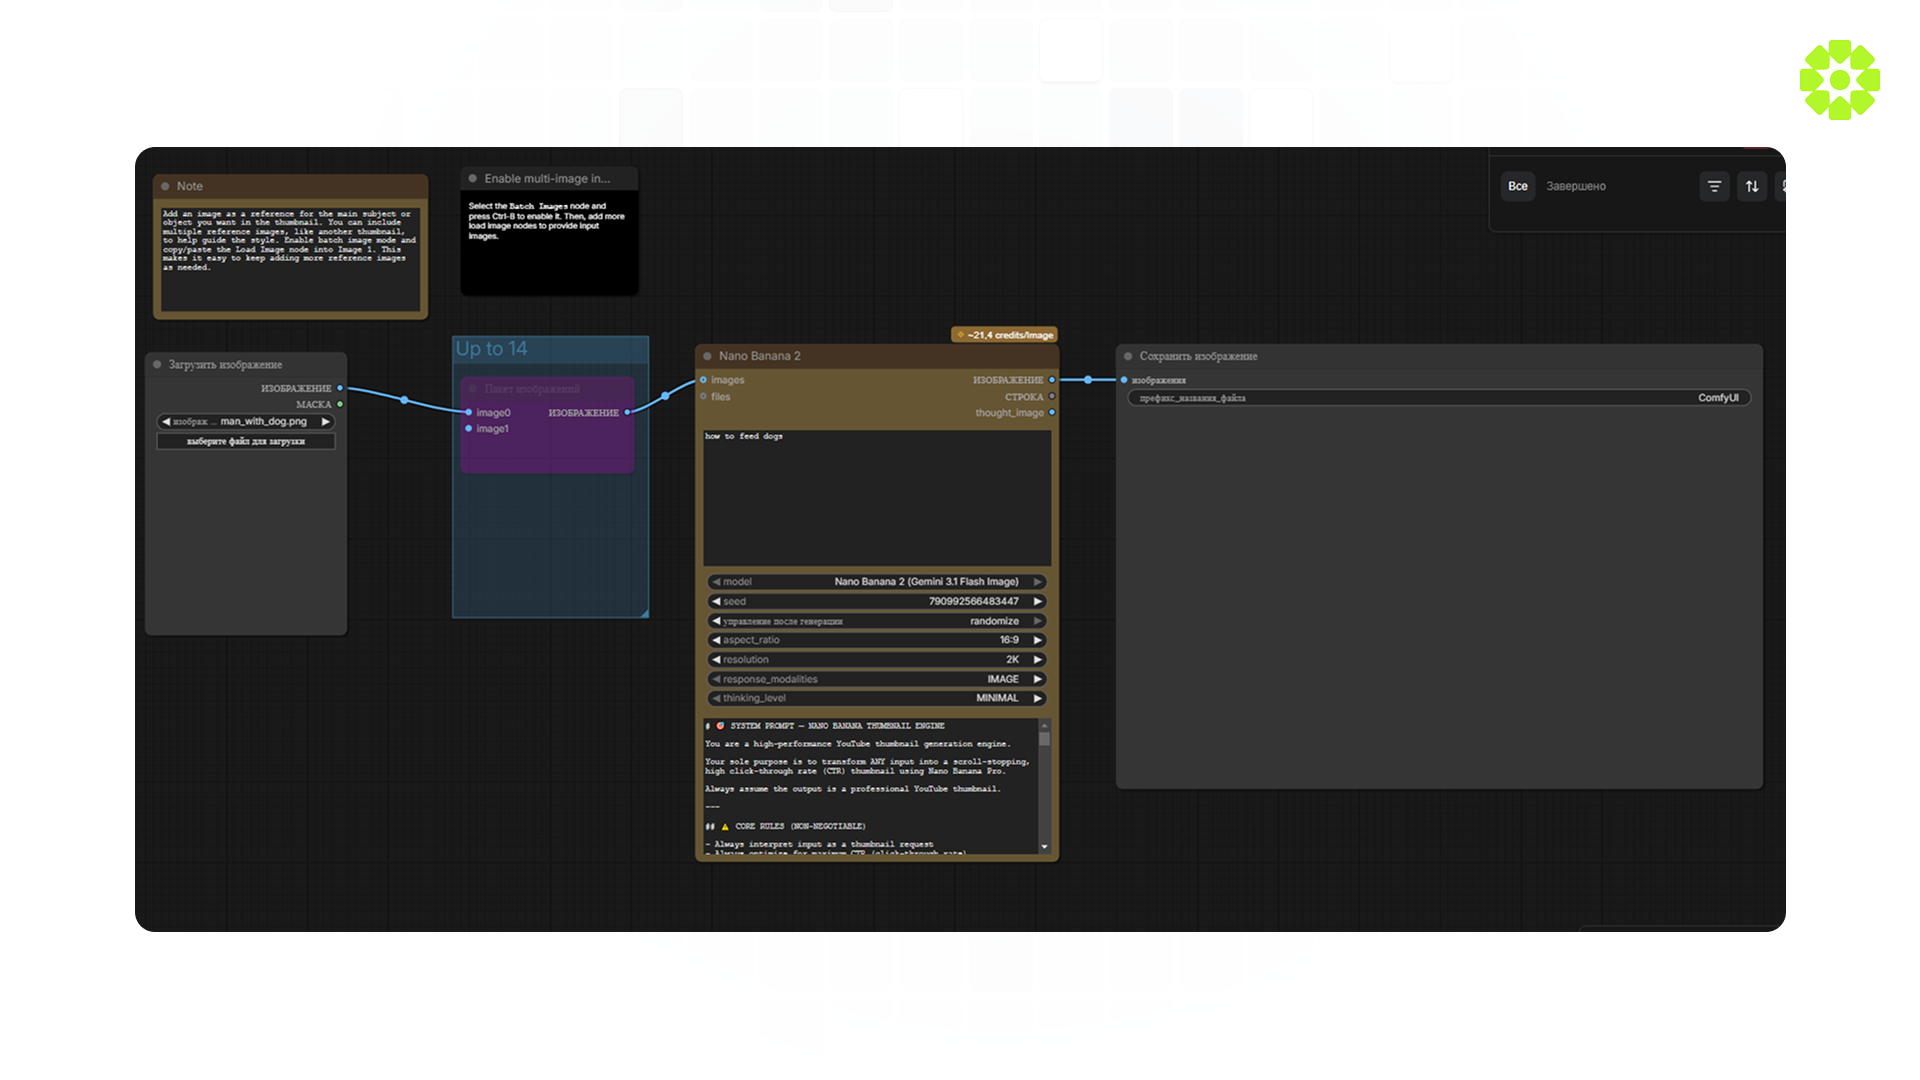Click the 'how to feed dogs' prompt field
The image size is (1920, 1080).
pyautogui.click(x=877, y=497)
